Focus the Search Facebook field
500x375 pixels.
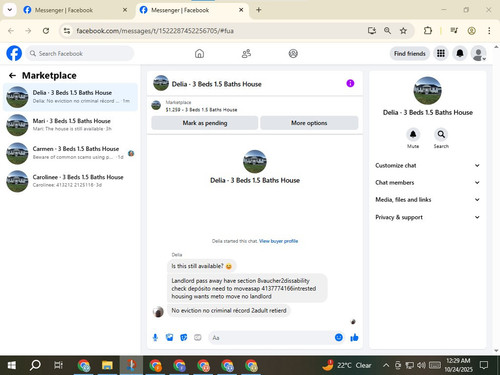coord(80,53)
